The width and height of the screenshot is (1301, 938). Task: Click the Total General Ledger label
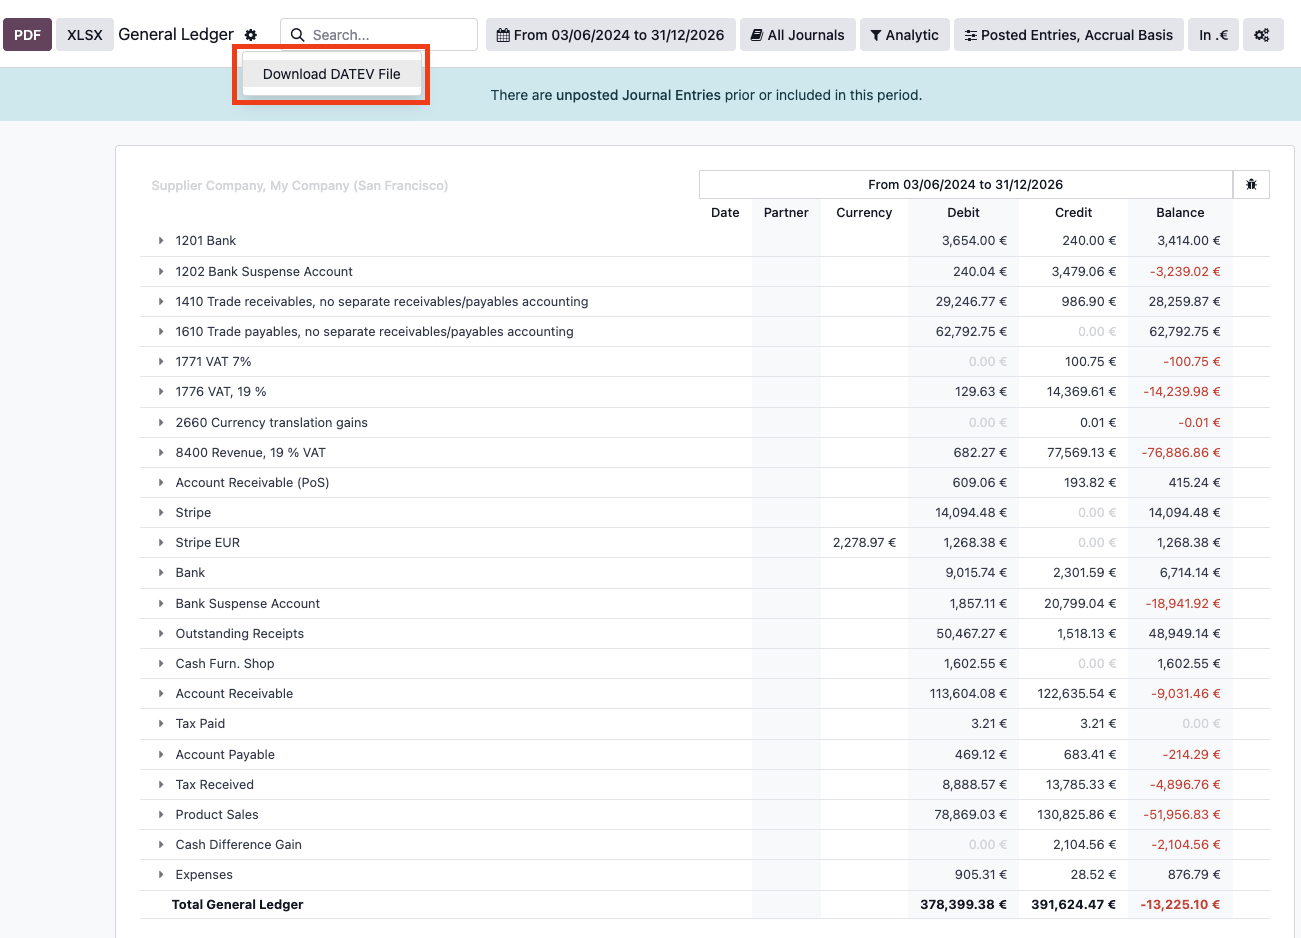point(237,905)
